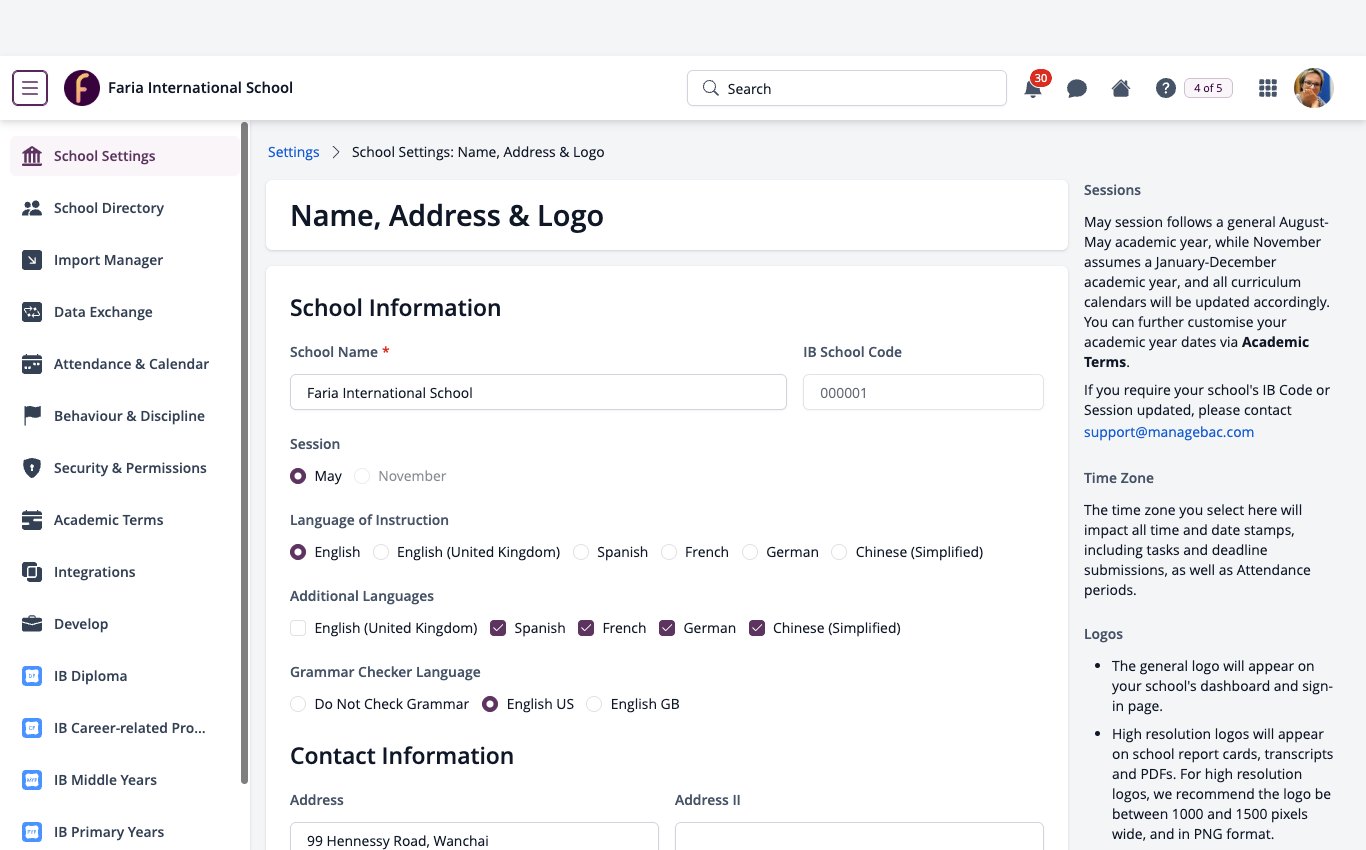Open Attendance & Calendar in sidebar
This screenshot has height=850, width=1366.
[x=125, y=364]
